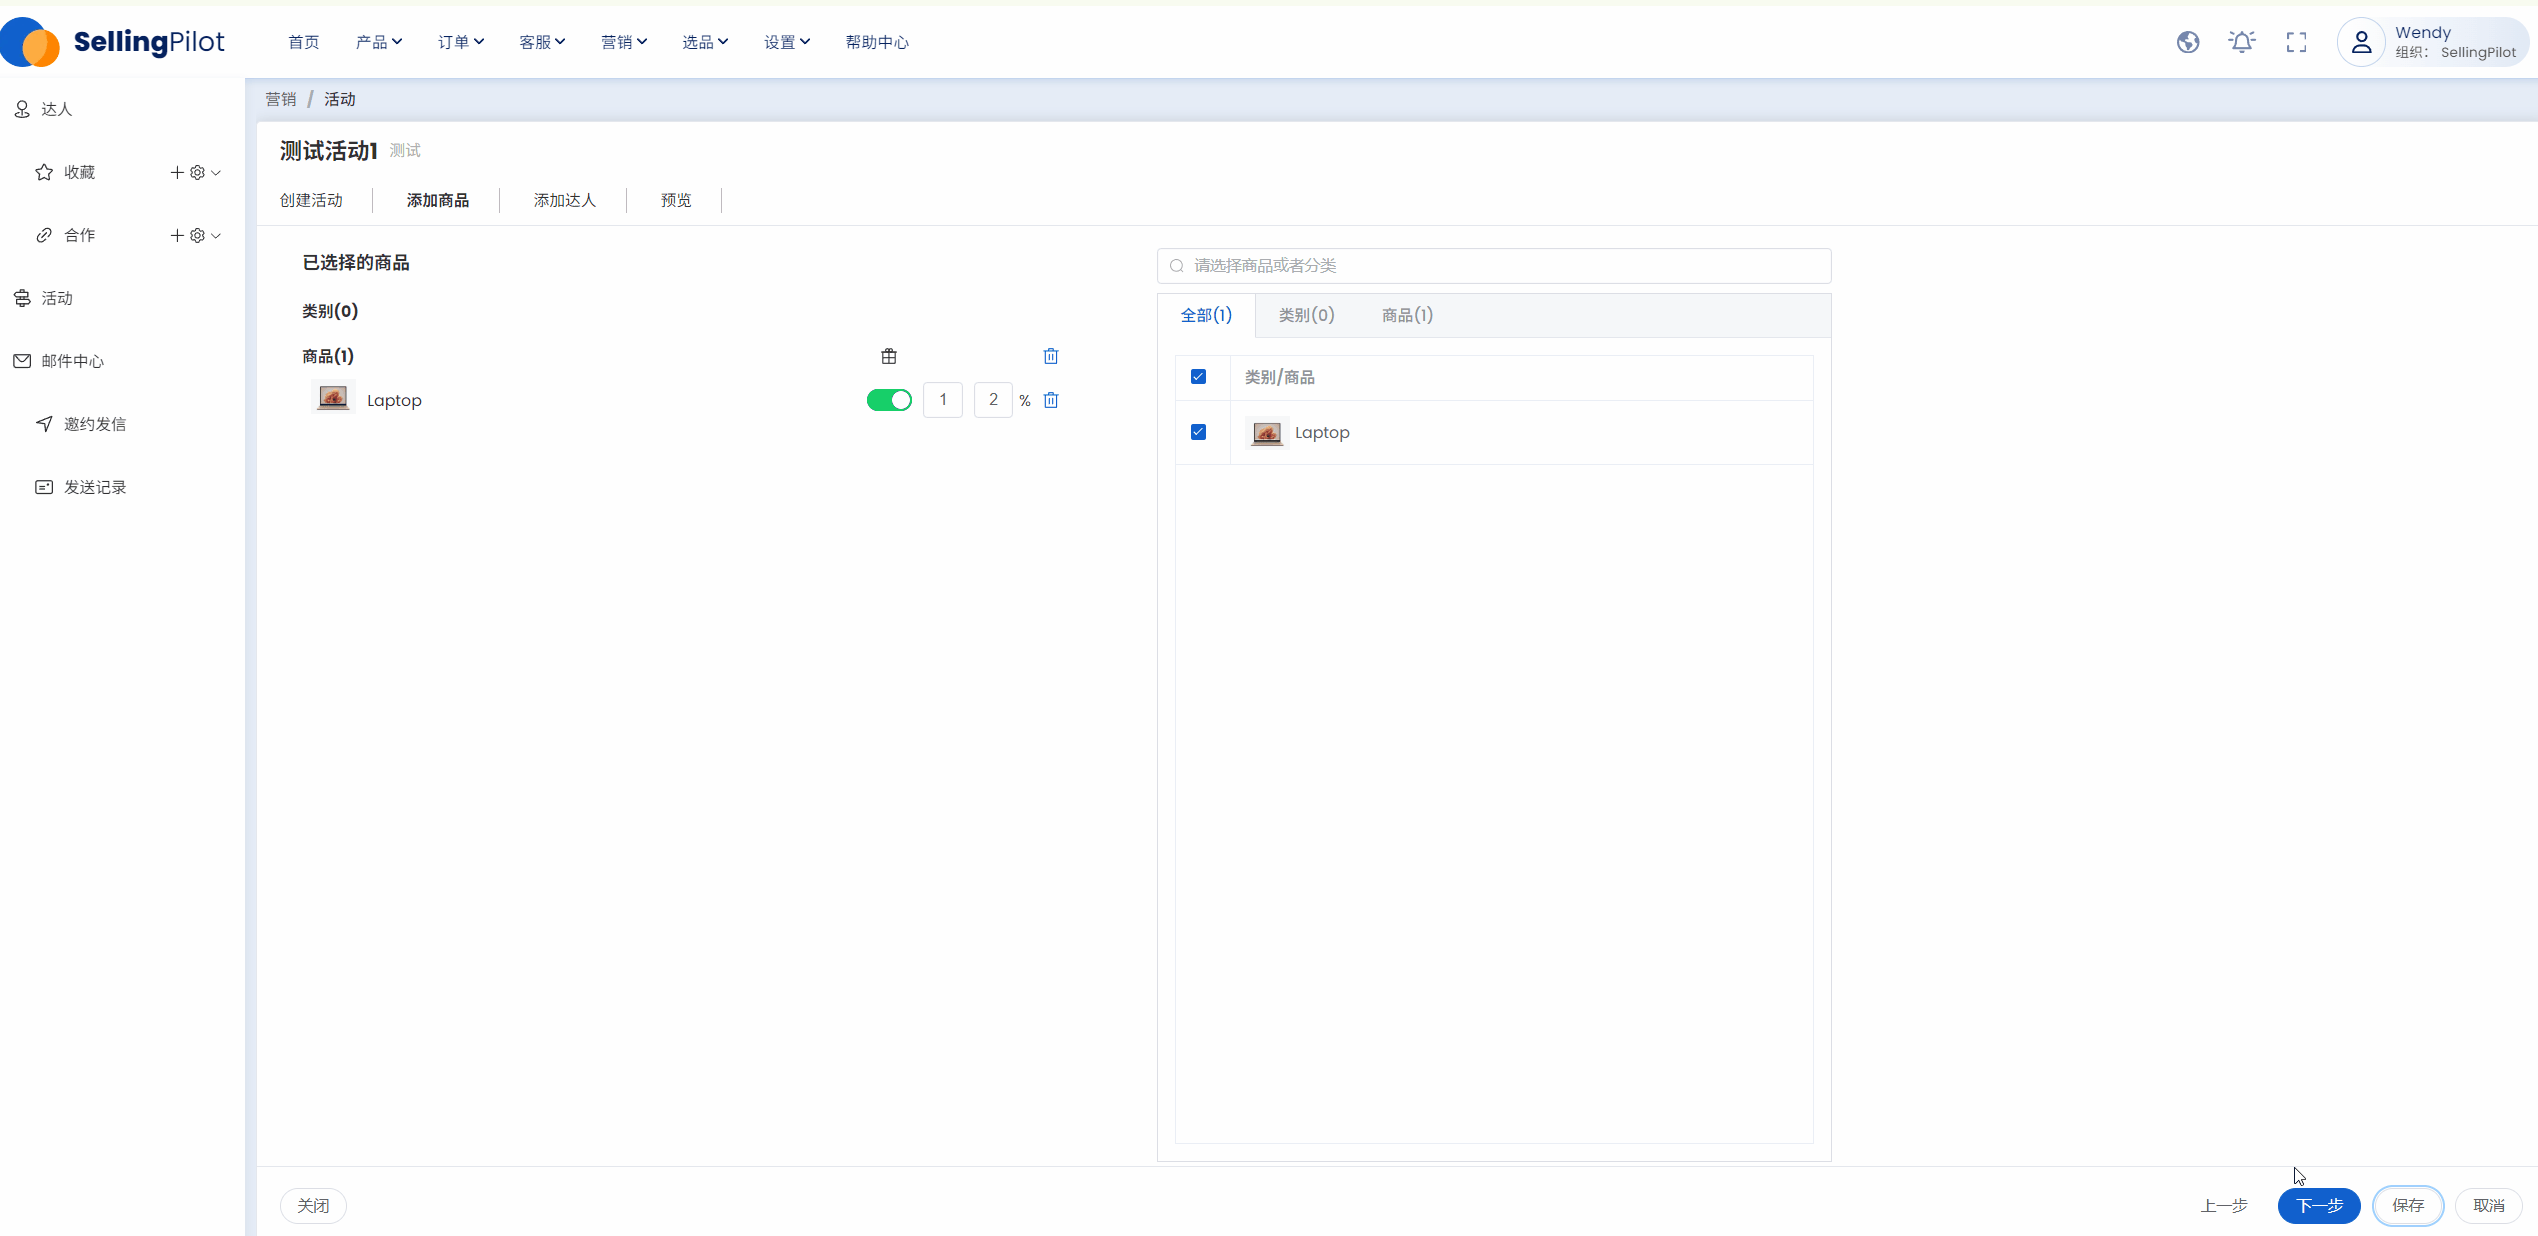The width and height of the screenshot is (2538, 1236).
Task: Switch to the 添加达人 step tab
Action: pyautogui.click(x=564, y=200)
